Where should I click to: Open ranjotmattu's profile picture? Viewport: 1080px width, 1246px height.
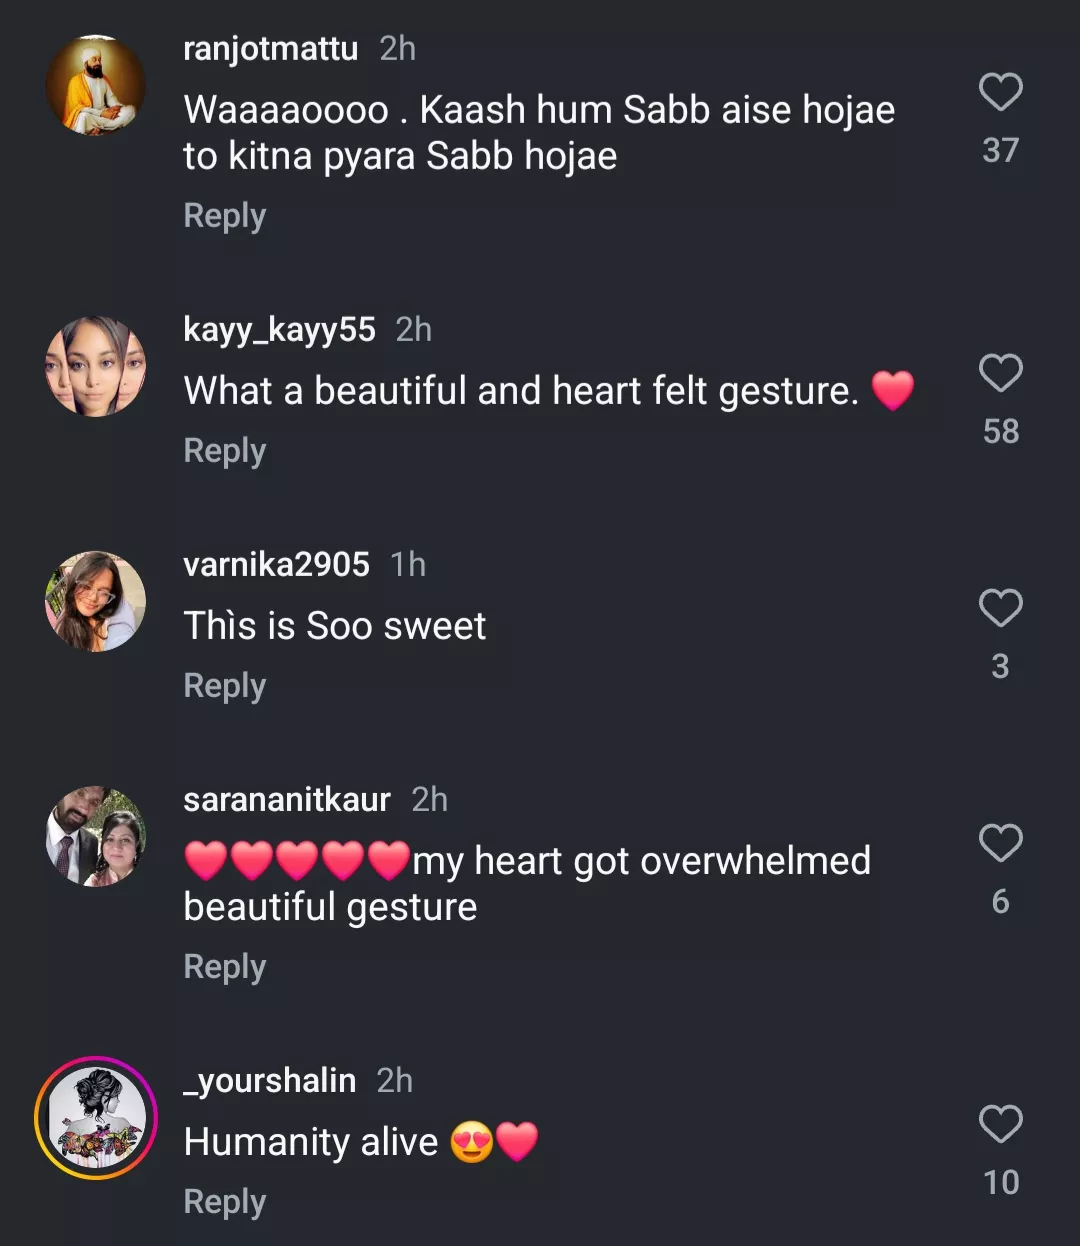tap(96, 85)
